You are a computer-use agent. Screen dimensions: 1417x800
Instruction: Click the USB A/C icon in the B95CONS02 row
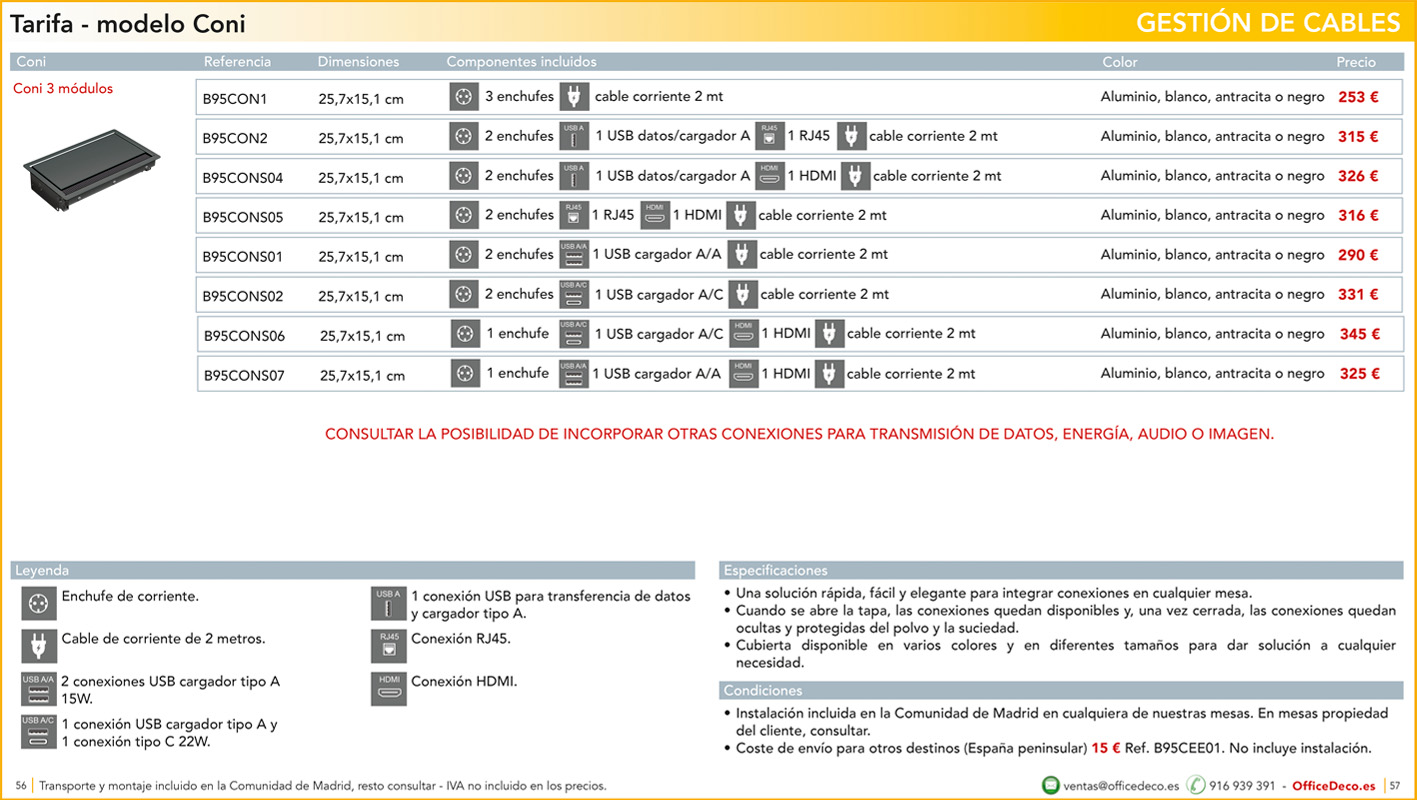pyautogui.click(x=574, y=294)
